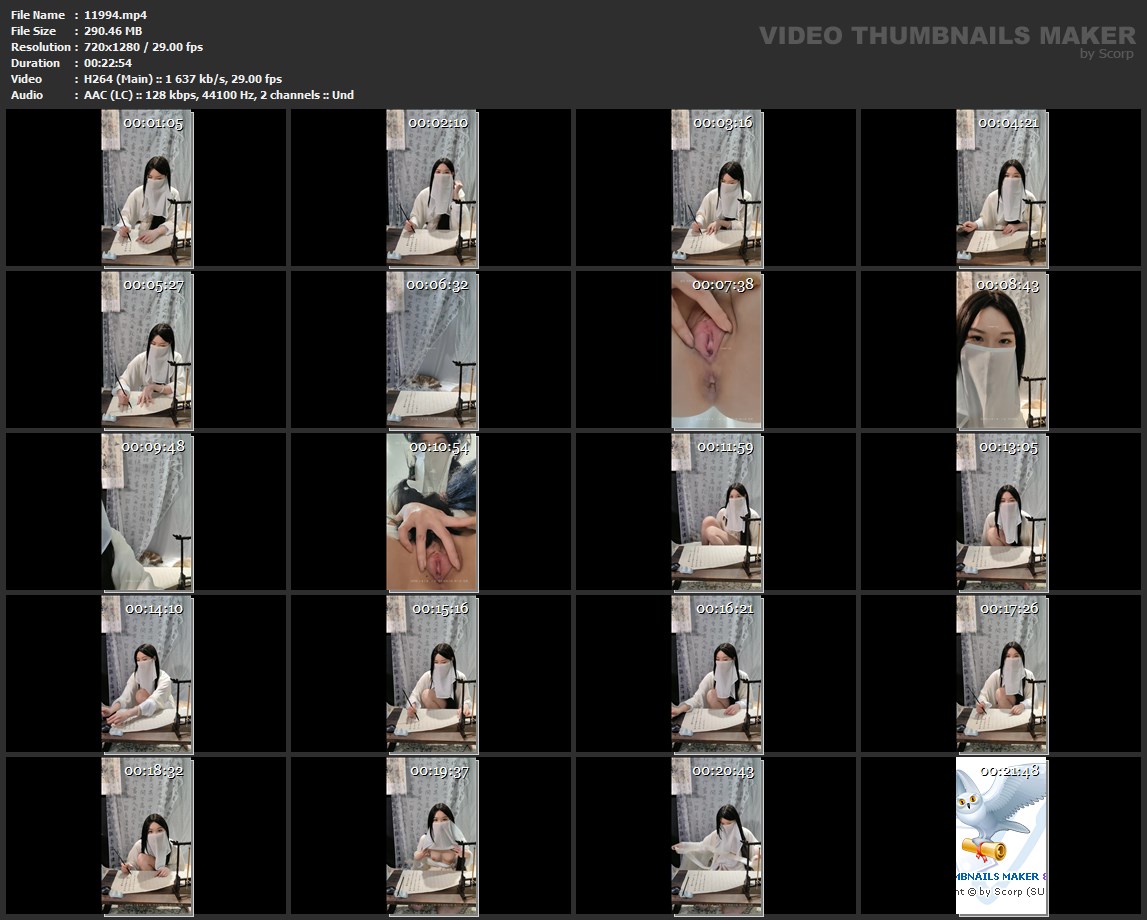
Task: Open the frame stamped 00:08:43
Action: coord(1002,350)
